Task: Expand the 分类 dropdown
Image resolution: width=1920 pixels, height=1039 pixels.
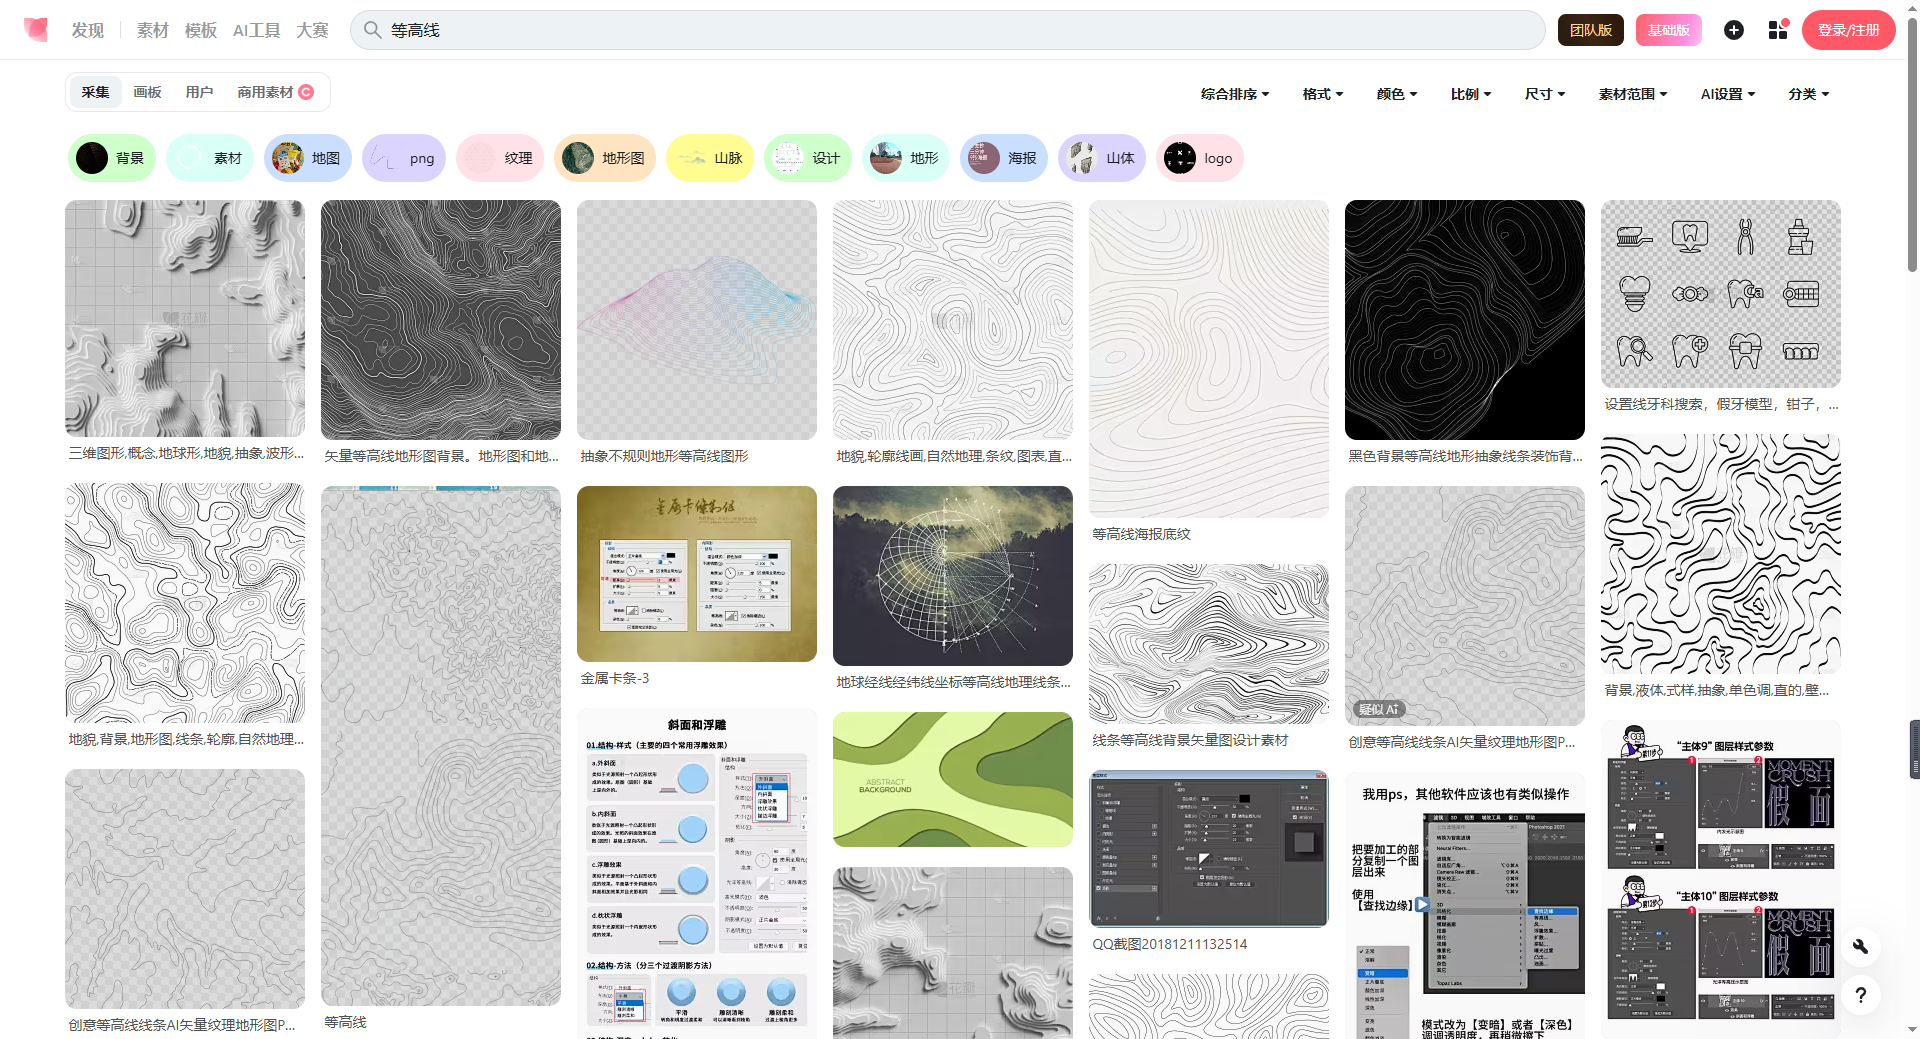Action: coord(1809,94)
